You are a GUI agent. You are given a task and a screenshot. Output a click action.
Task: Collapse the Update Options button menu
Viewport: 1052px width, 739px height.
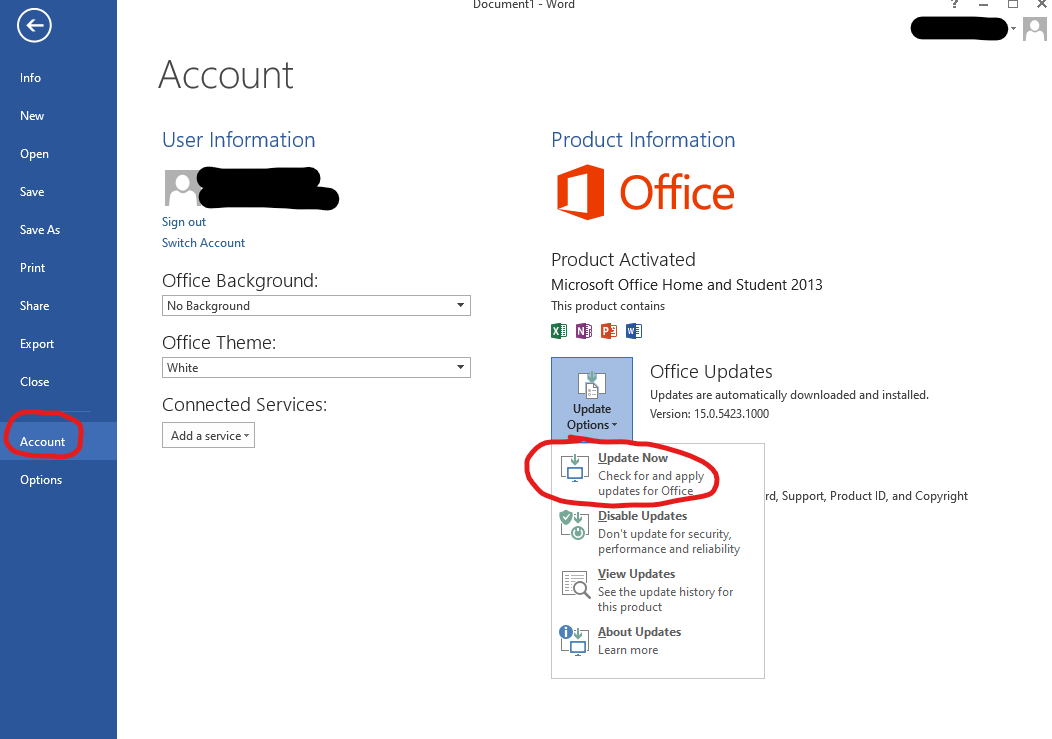(592, 400)
